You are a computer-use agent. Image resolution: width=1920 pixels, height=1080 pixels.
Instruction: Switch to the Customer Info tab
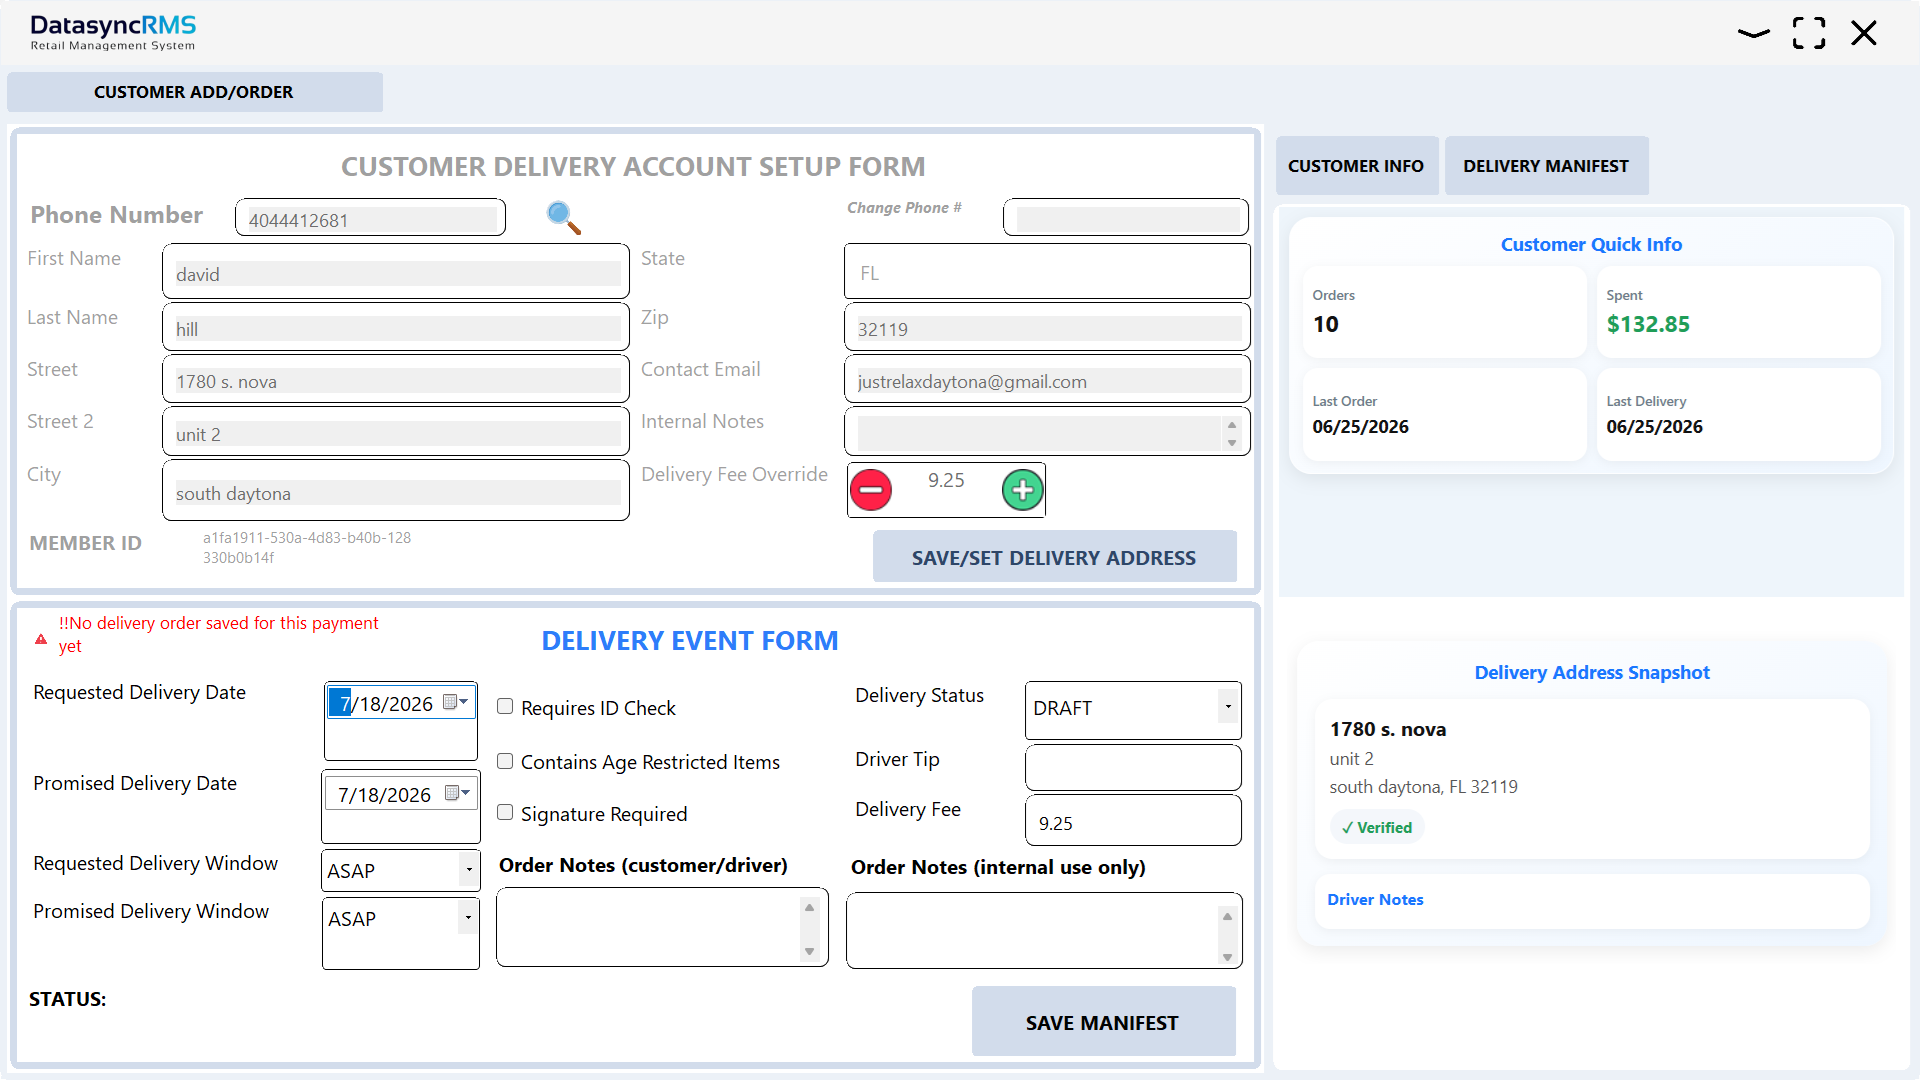coord(1356,166)
